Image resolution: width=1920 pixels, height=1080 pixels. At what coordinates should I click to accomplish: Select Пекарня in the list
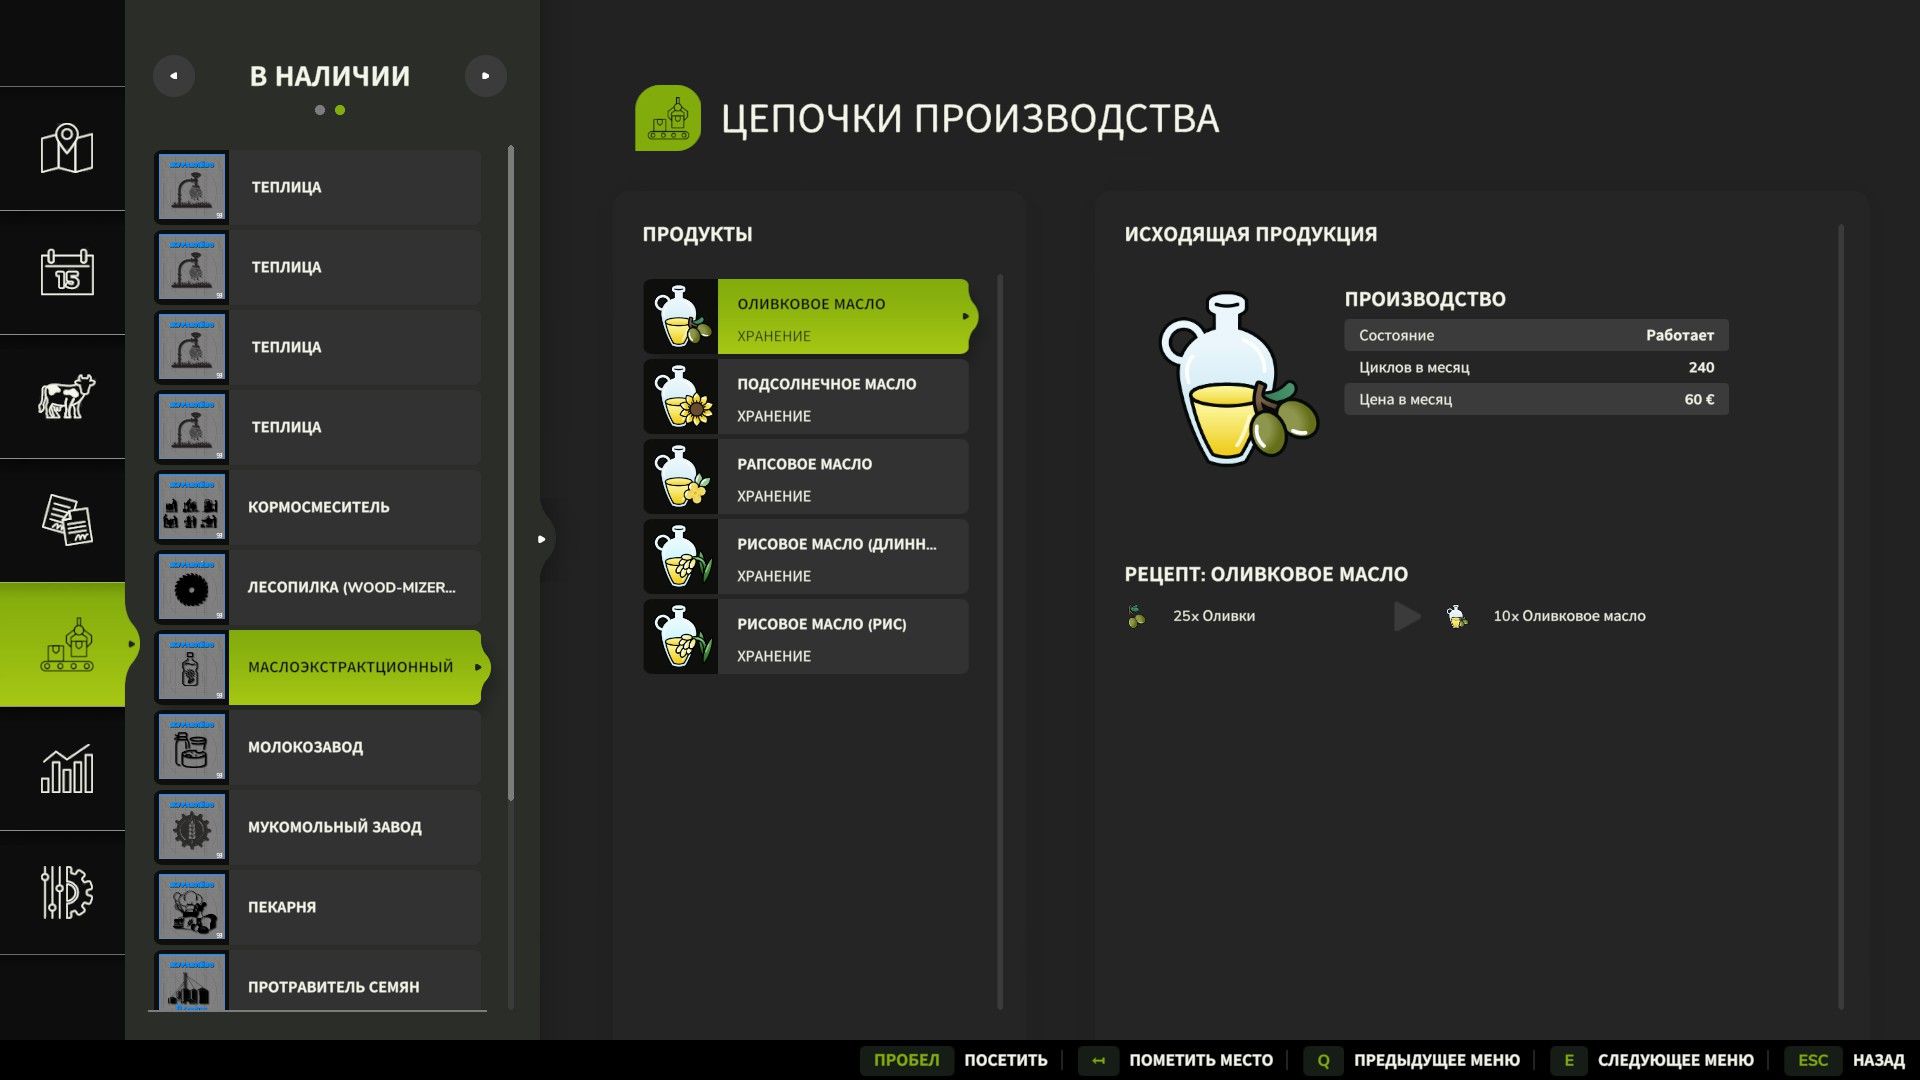tap(318, 907)
